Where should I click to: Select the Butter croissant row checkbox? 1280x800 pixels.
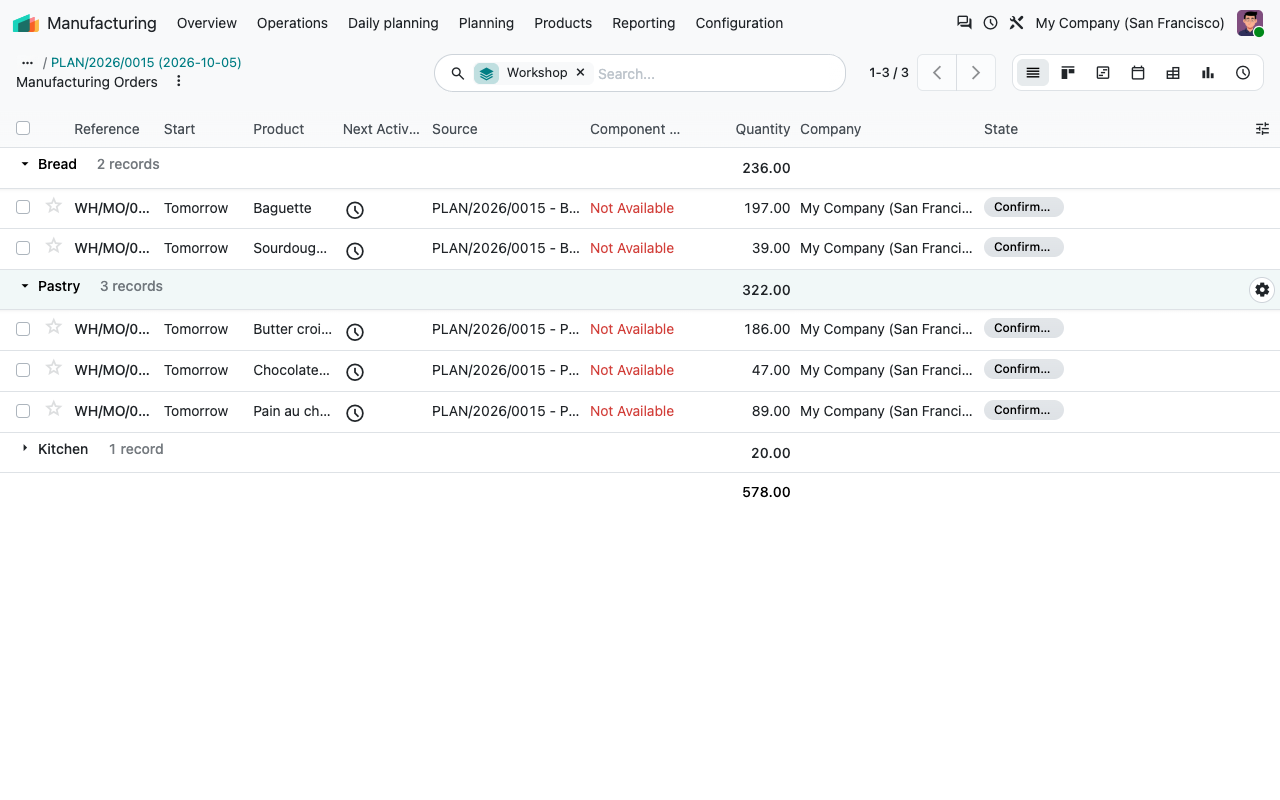point(23,329)
